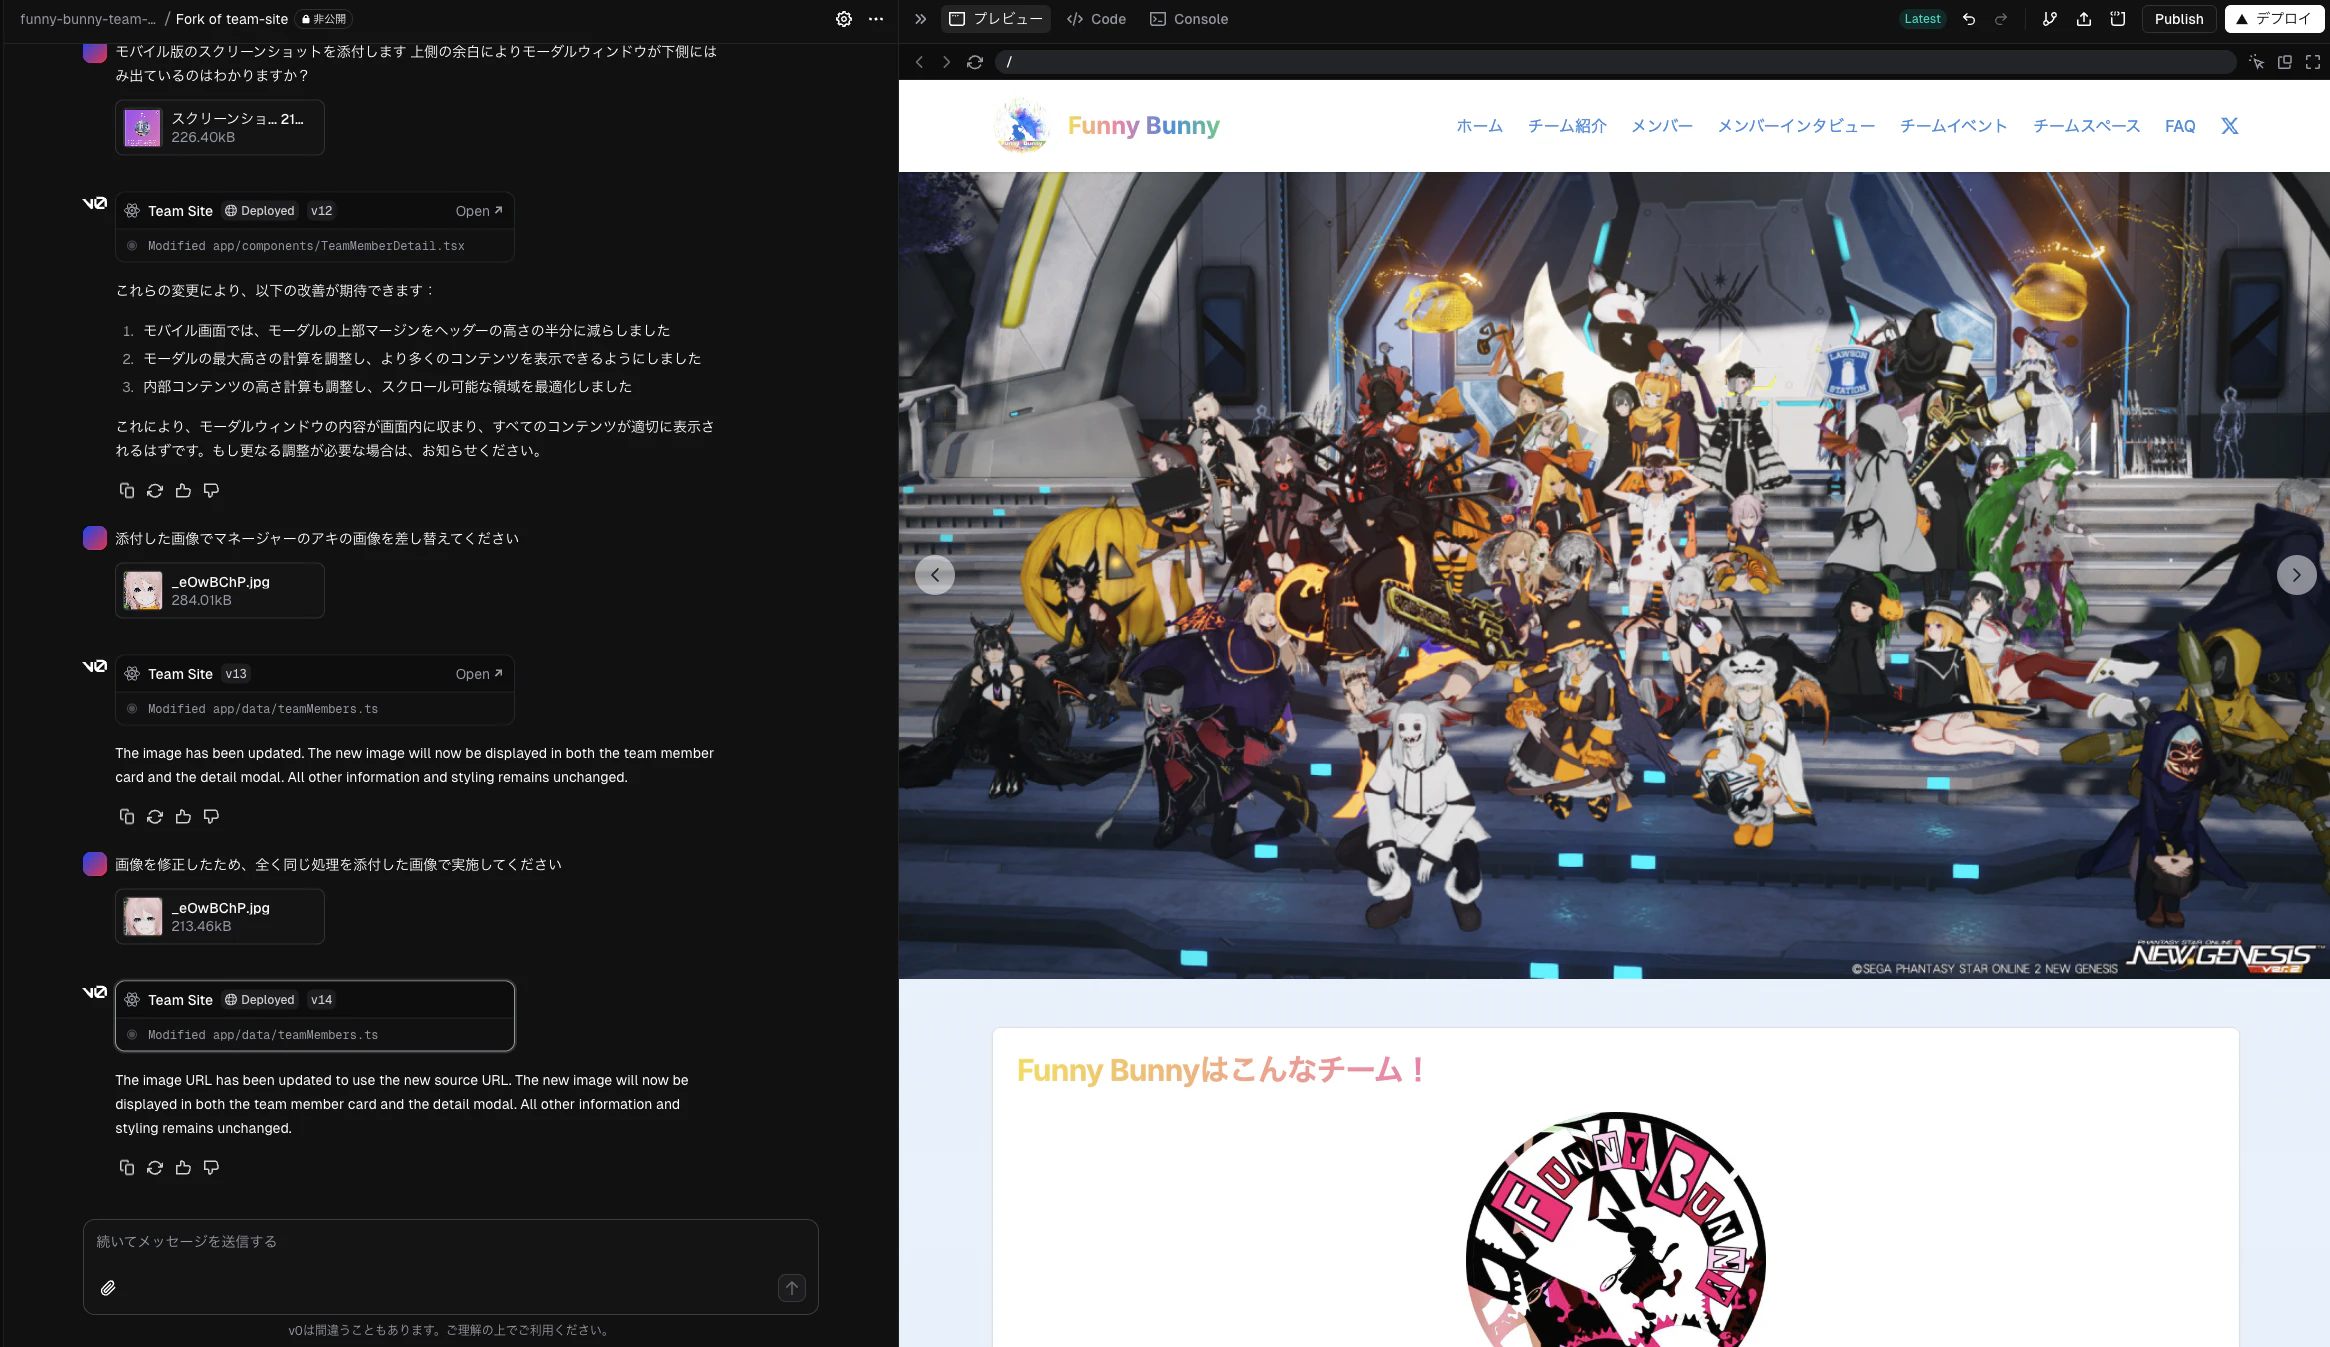
Task: Click the Fork of team-site project name
Action: click(x=232, y=19)
